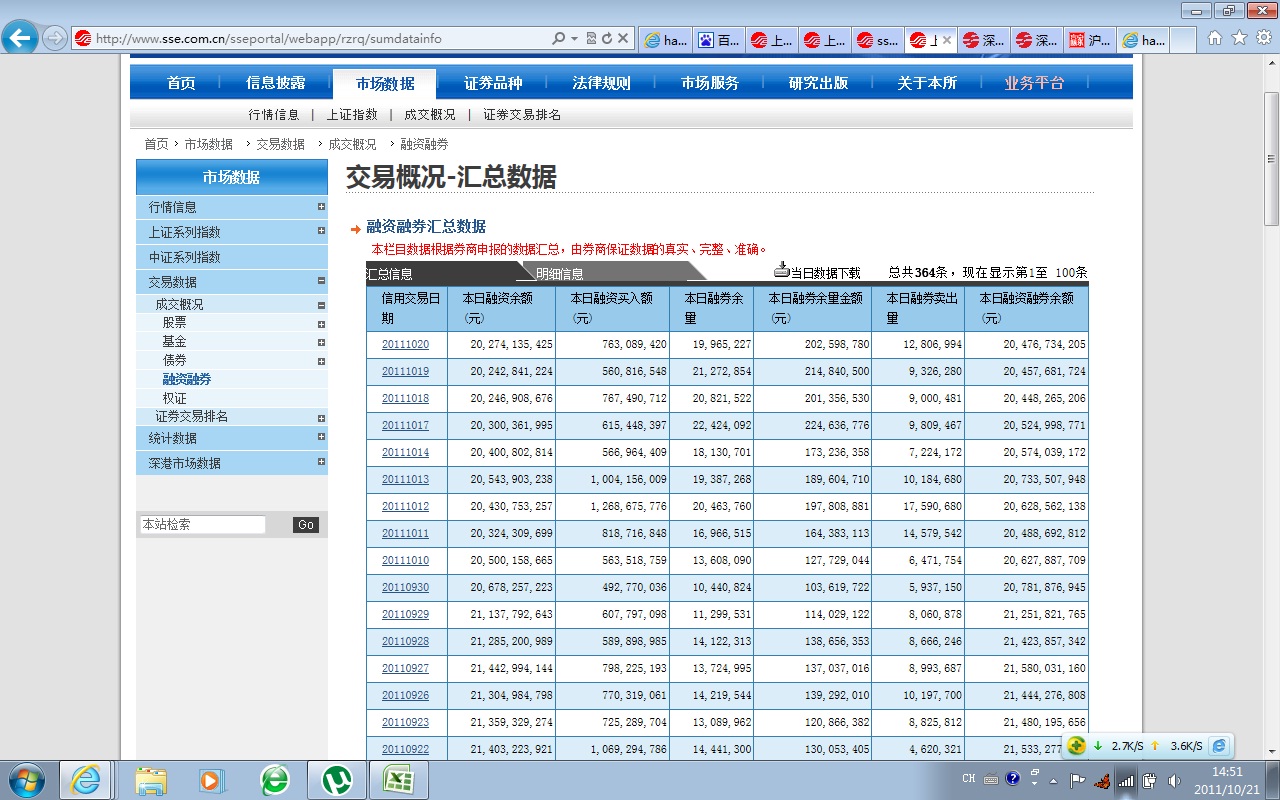Image resolution: width=1280 pixels, height=800 pixels.
Task: Click blue help question mark tray icon
Action: (x=1013, y=778)
